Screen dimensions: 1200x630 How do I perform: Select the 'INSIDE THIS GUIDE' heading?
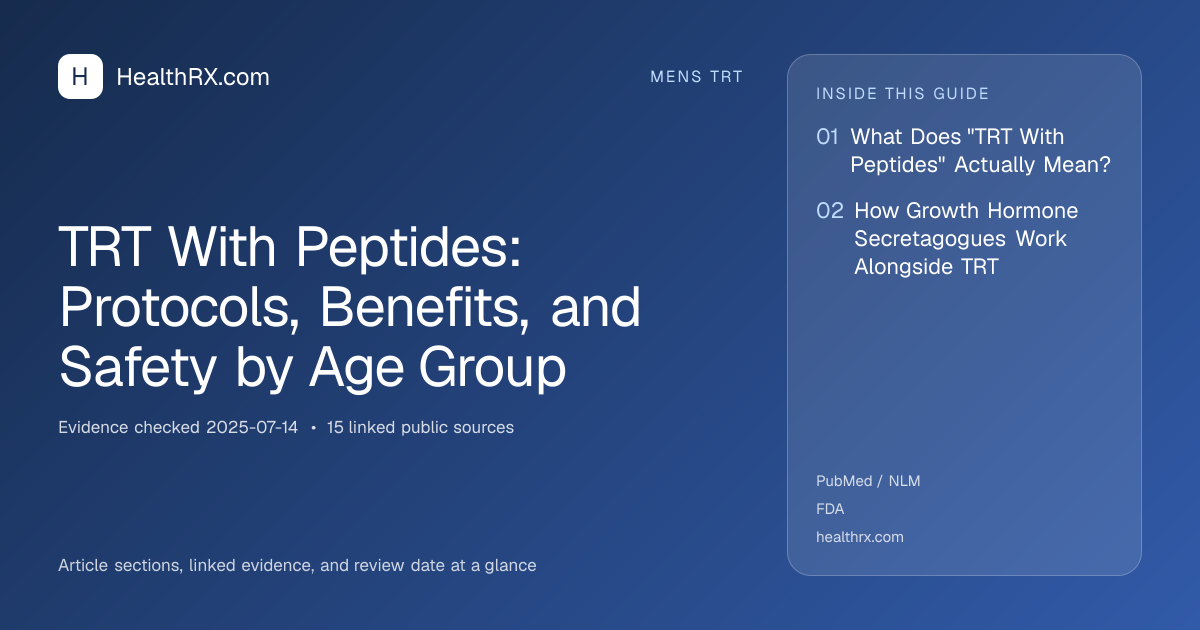click(903, 94)
